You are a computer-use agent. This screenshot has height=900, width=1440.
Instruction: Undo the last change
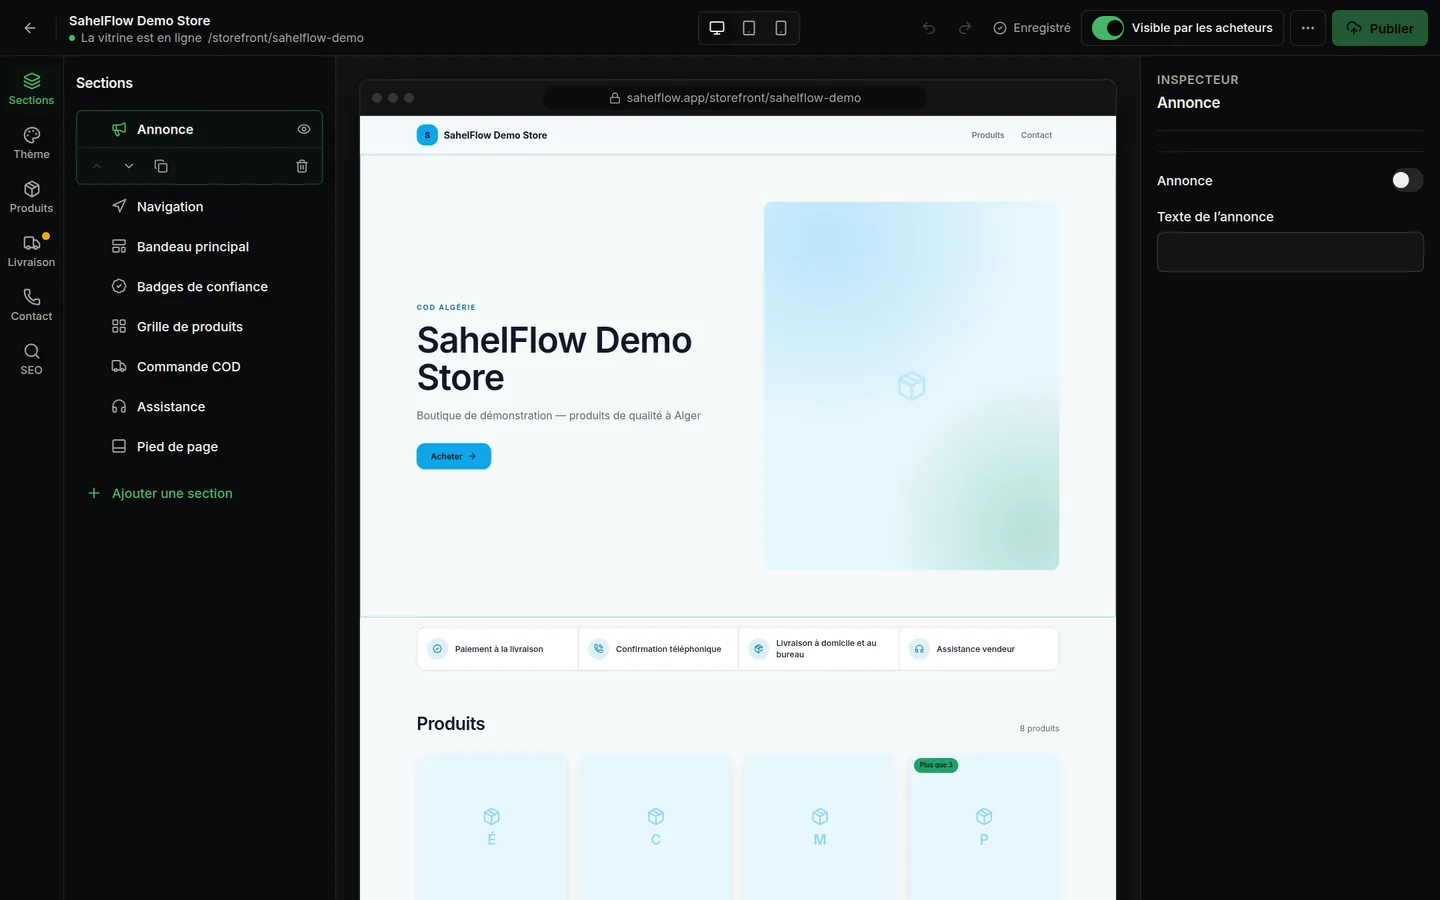[929, 28]
